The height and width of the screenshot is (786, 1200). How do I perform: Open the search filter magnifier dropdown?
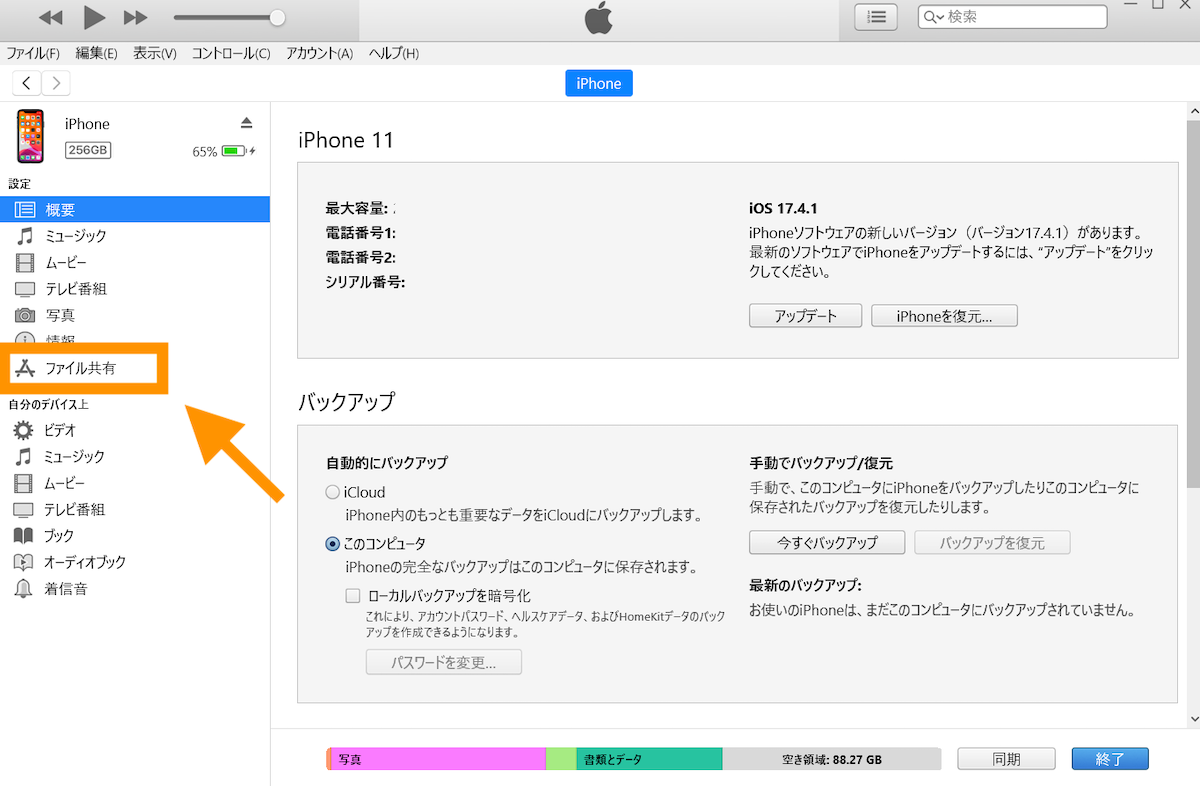pyautogui.click(x=932, y=16)
